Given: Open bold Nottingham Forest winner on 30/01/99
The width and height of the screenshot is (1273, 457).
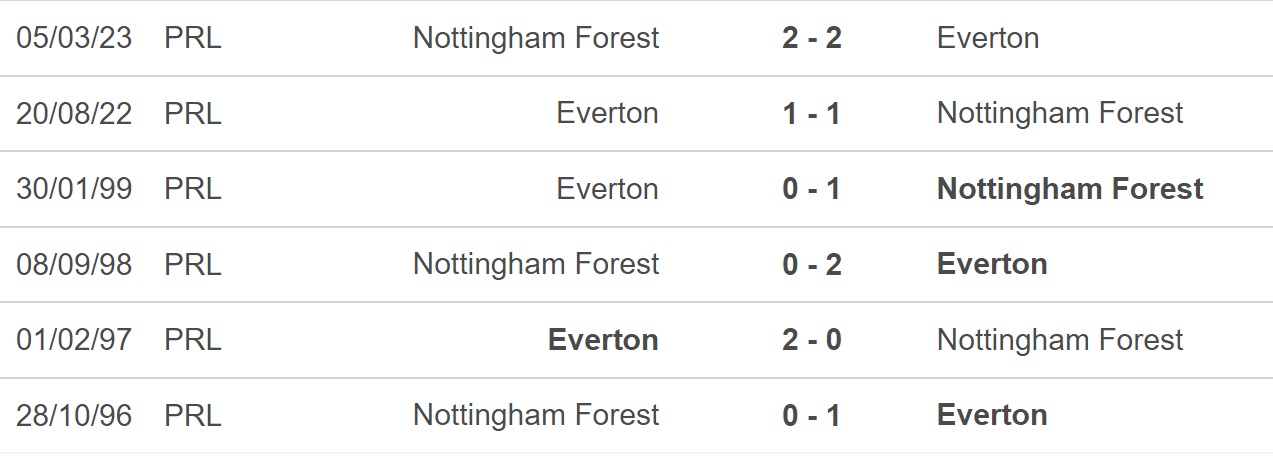Looking at the screenshot, I should [x=1070, y=189].
